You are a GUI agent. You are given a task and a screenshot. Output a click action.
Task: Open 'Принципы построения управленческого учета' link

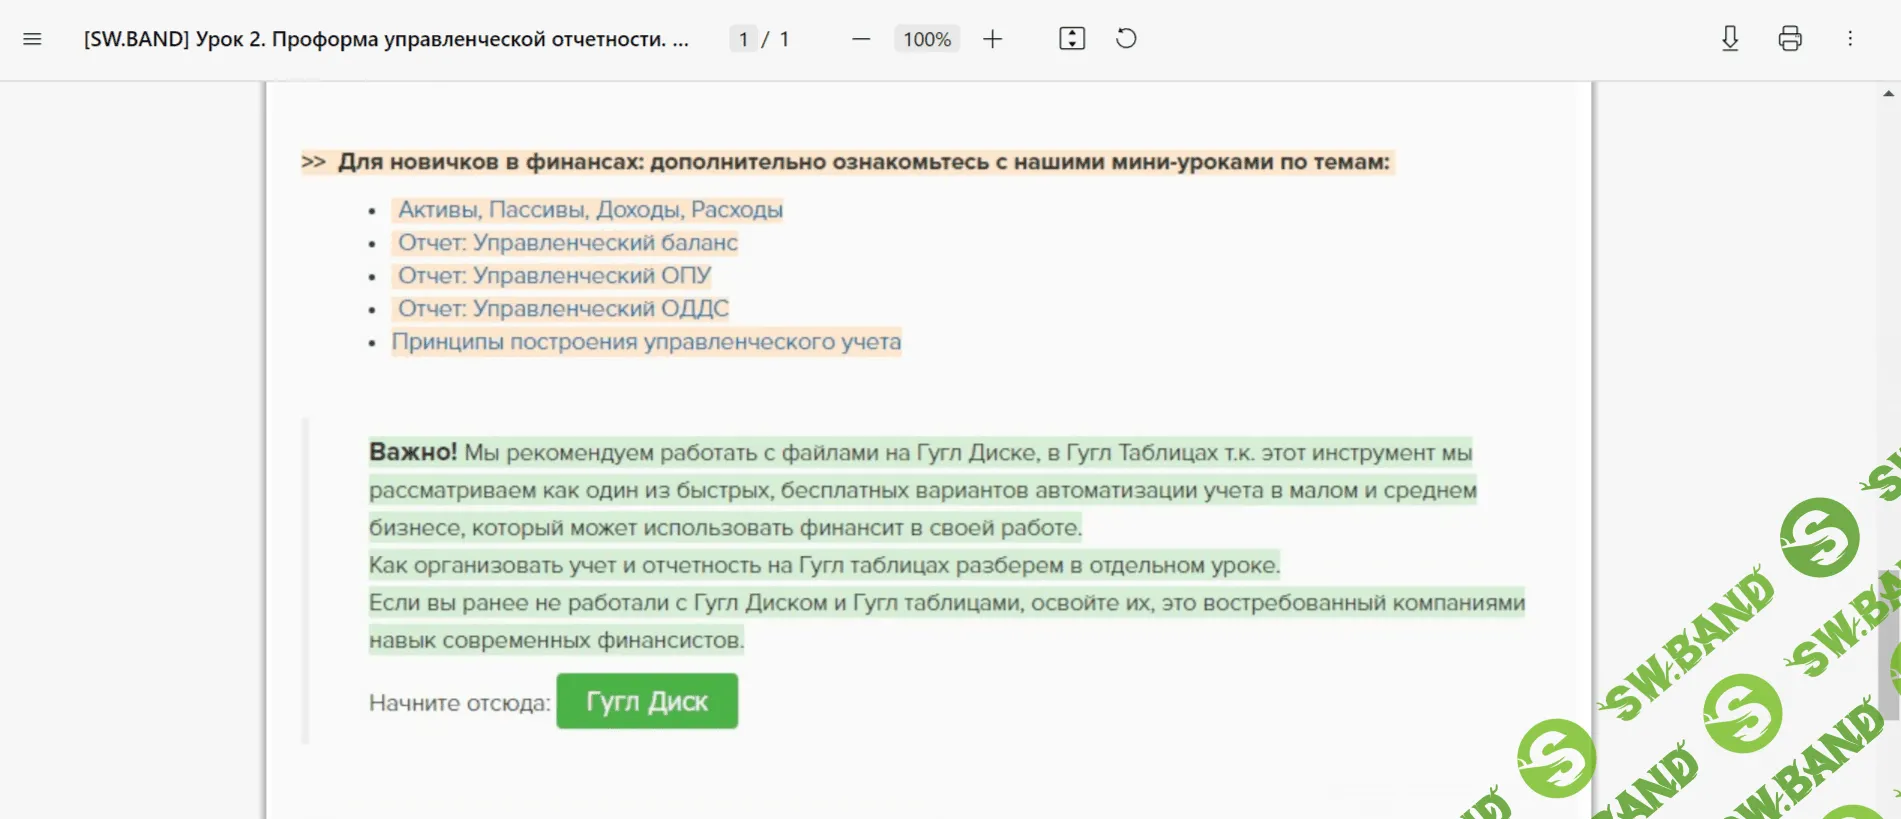[x=646, y=342]
